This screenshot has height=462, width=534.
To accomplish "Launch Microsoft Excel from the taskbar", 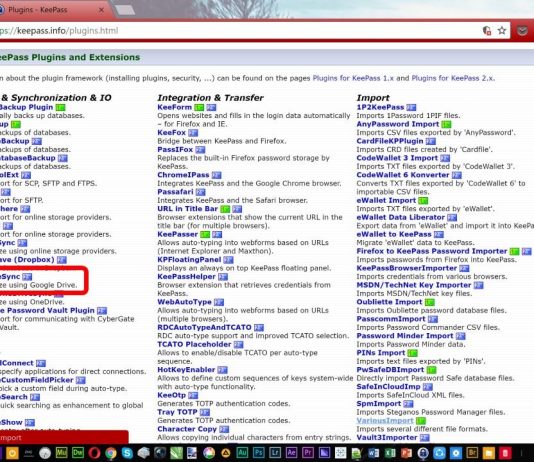I will click(x=390, y=453).
